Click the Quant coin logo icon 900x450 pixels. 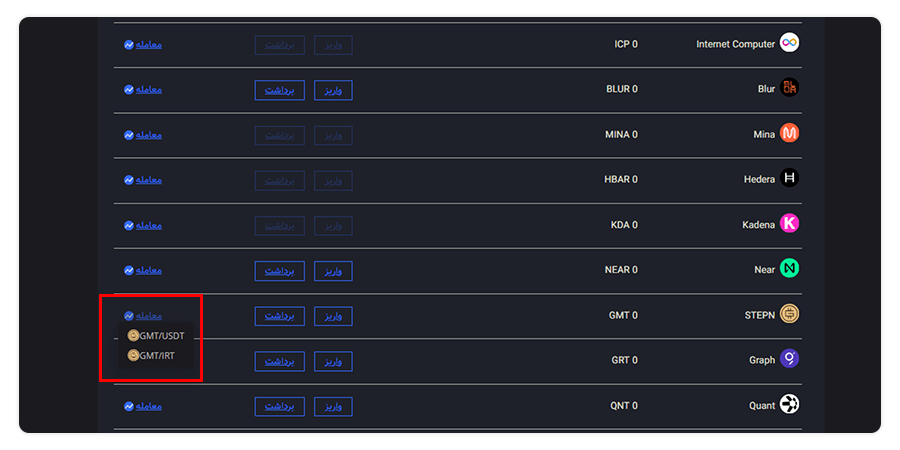[789, 405]
